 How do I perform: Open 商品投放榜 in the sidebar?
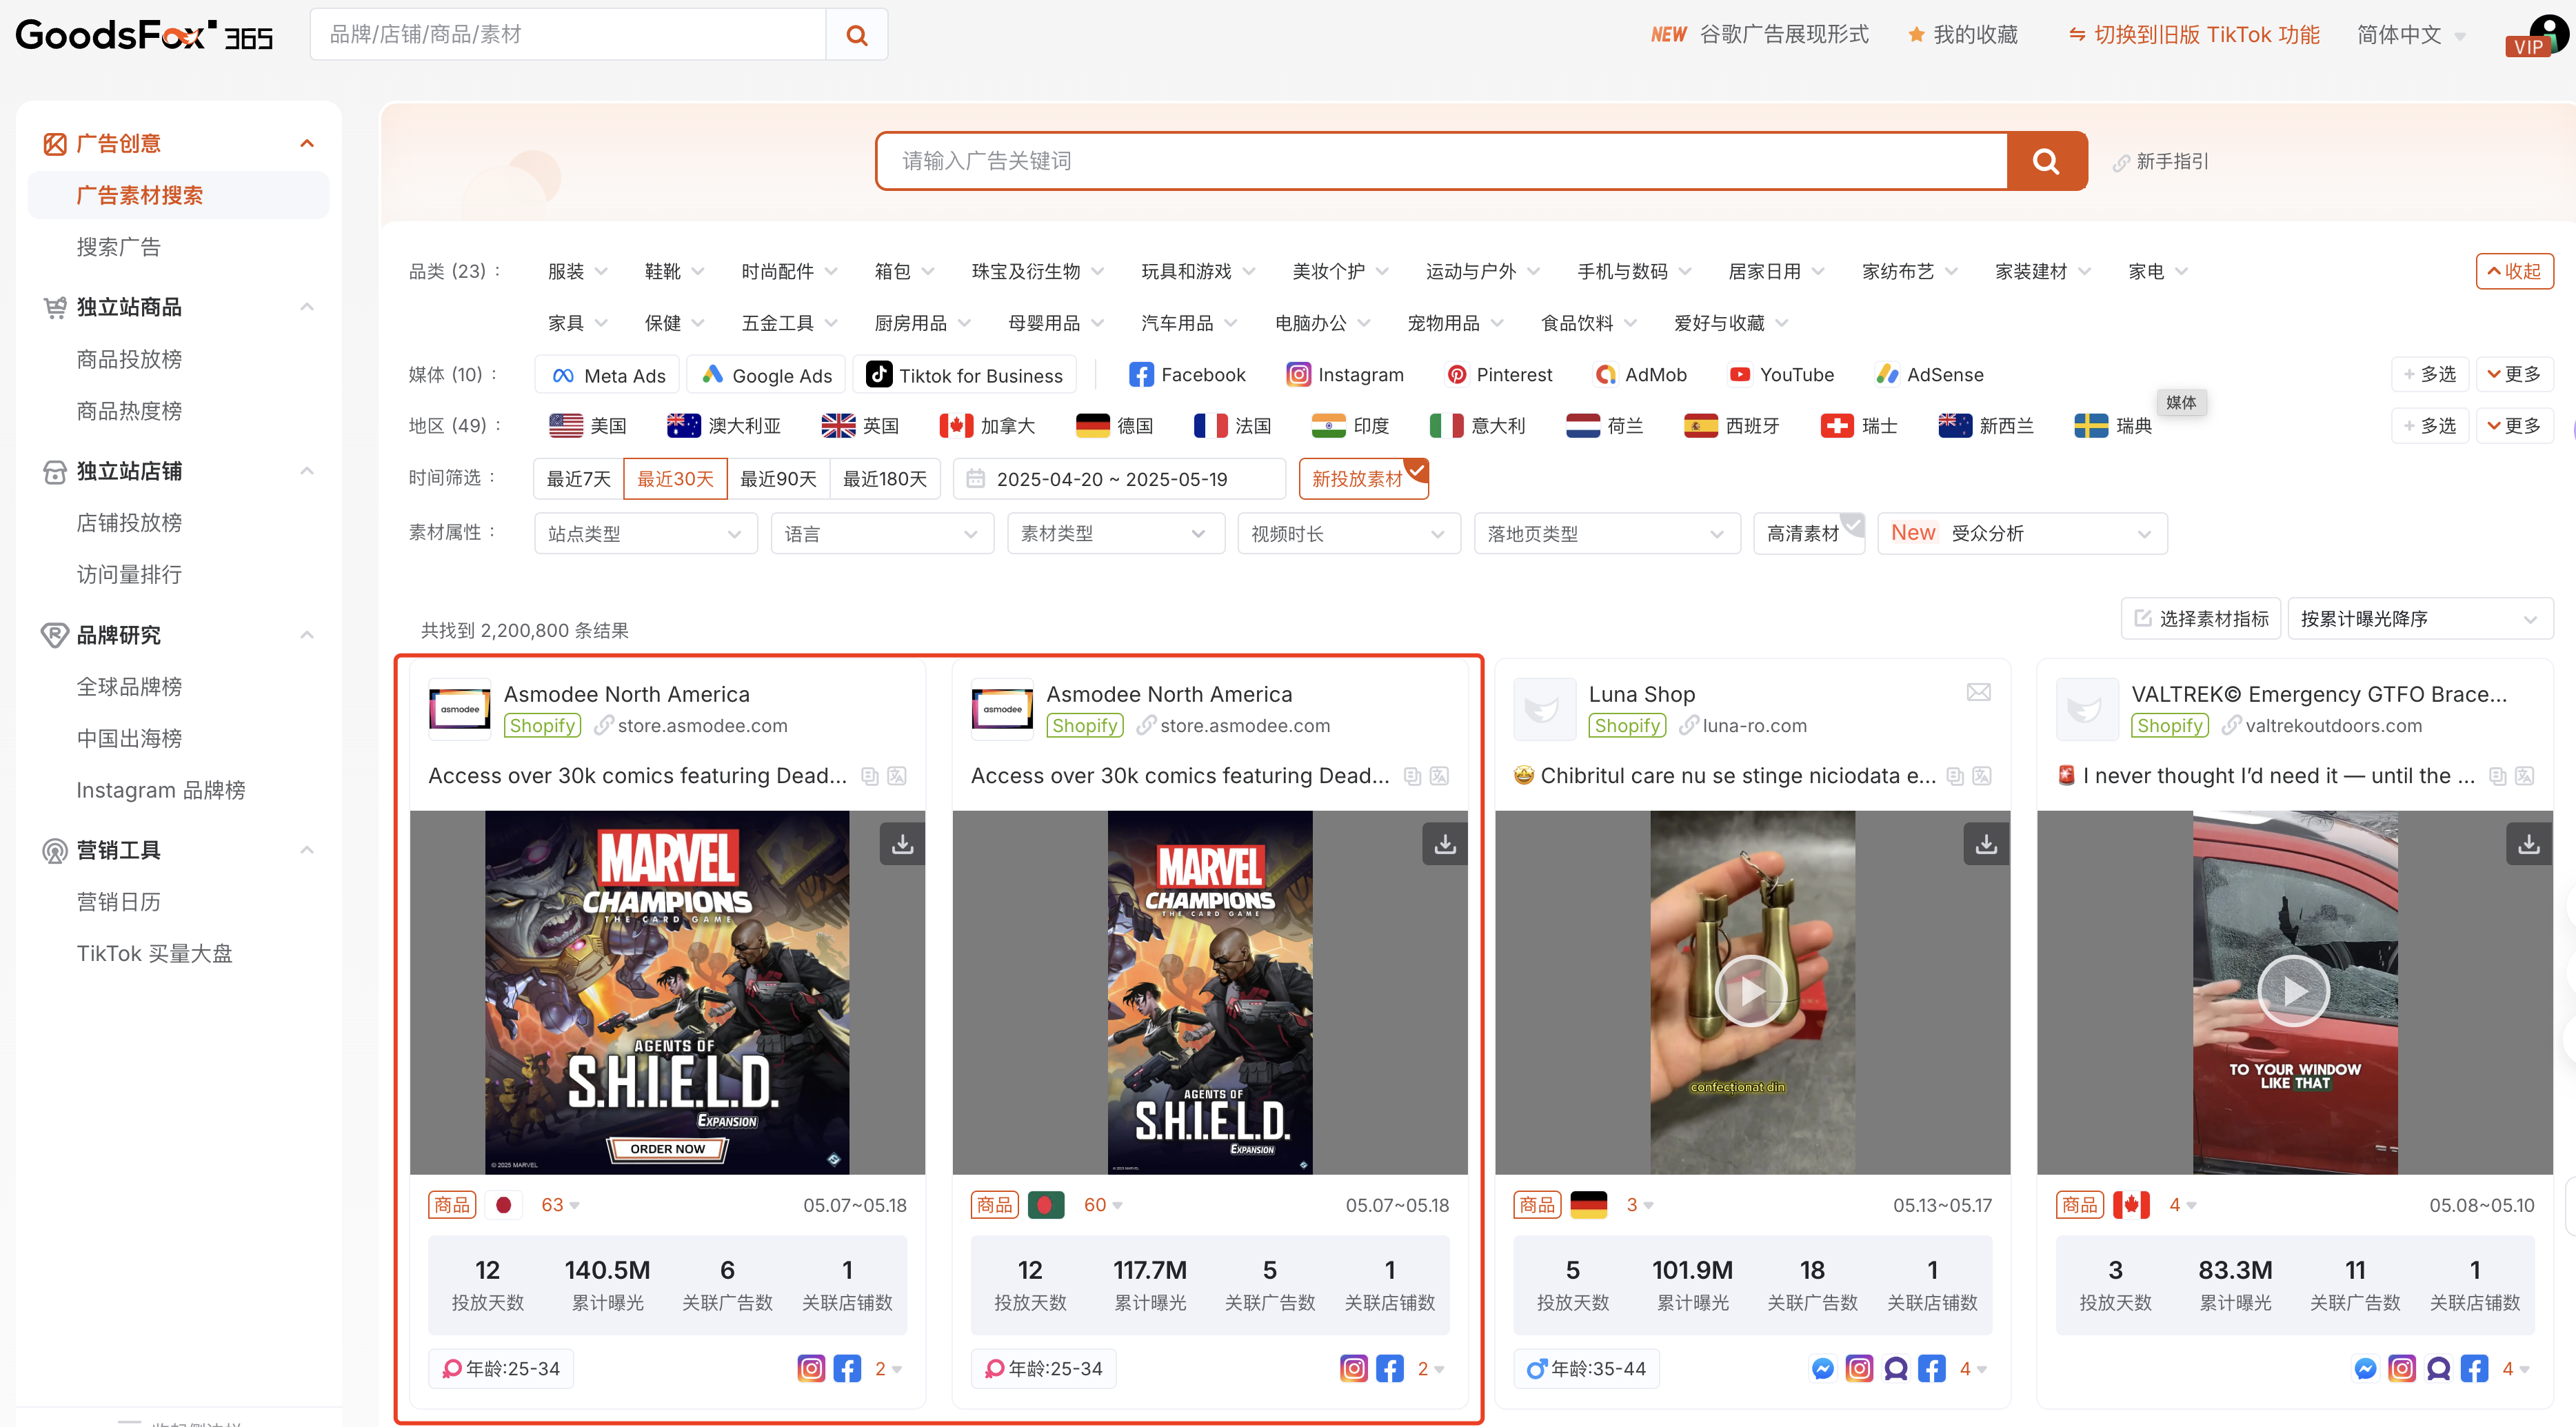[129, 359]
